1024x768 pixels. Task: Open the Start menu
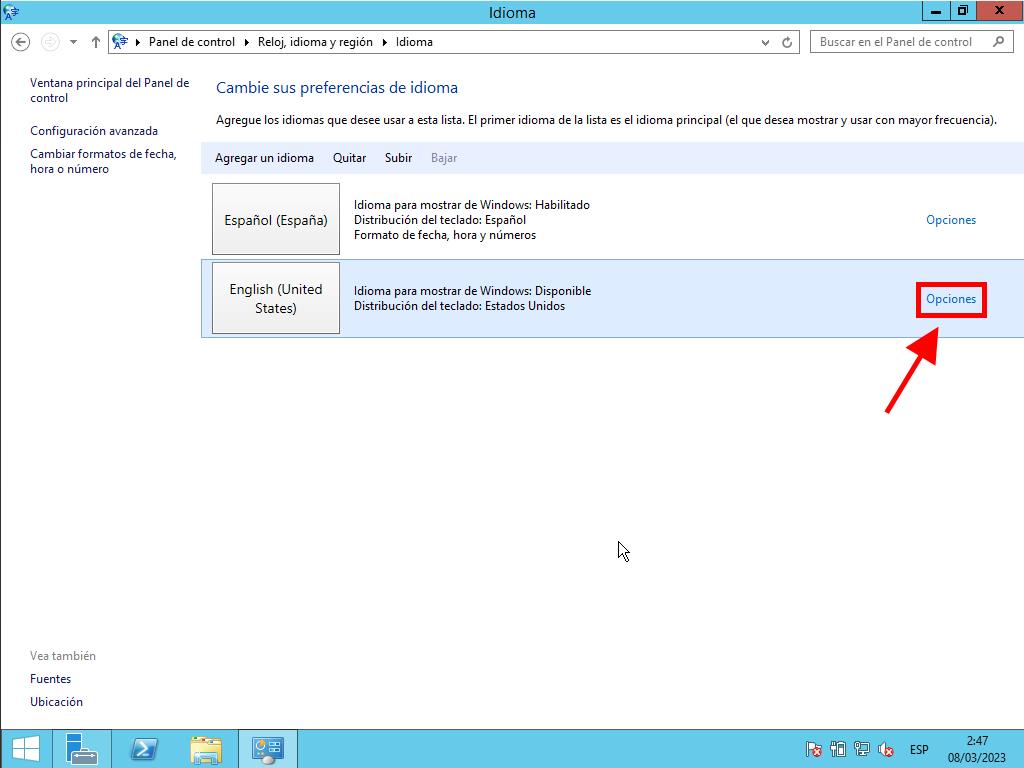click(x=25, y=749)
